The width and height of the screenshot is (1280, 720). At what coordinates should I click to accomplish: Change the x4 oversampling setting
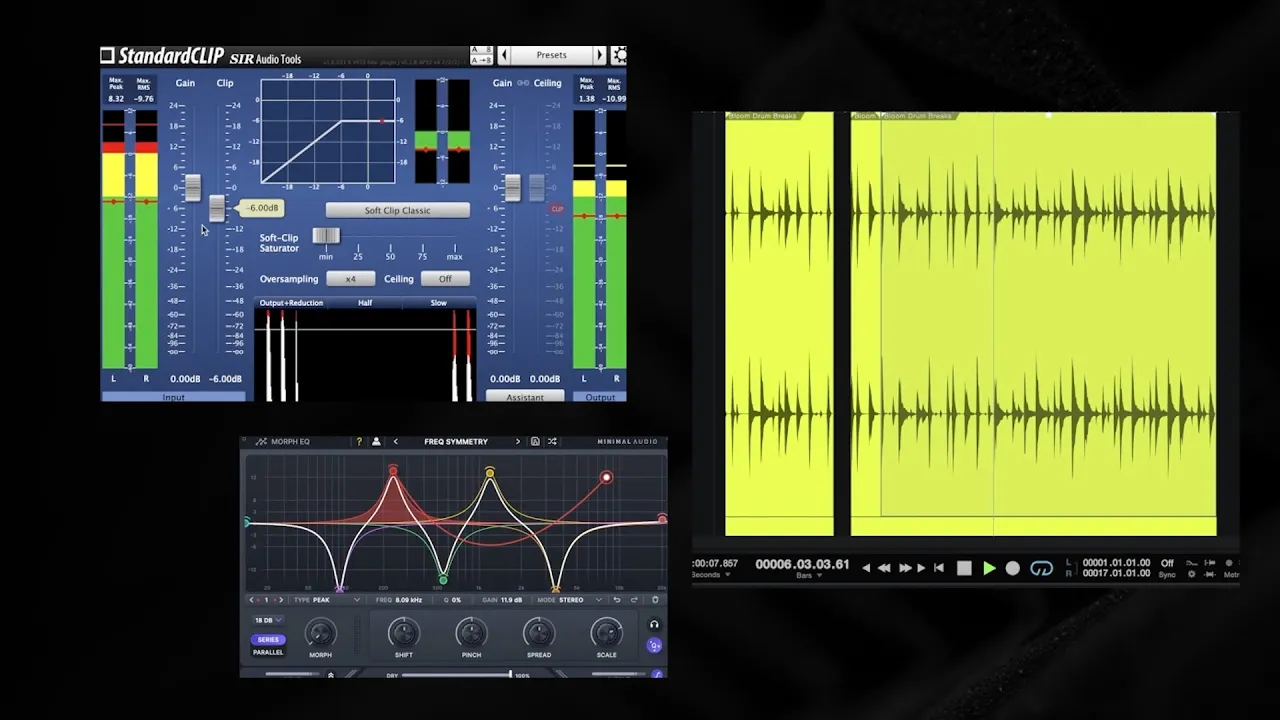point(350,279)
